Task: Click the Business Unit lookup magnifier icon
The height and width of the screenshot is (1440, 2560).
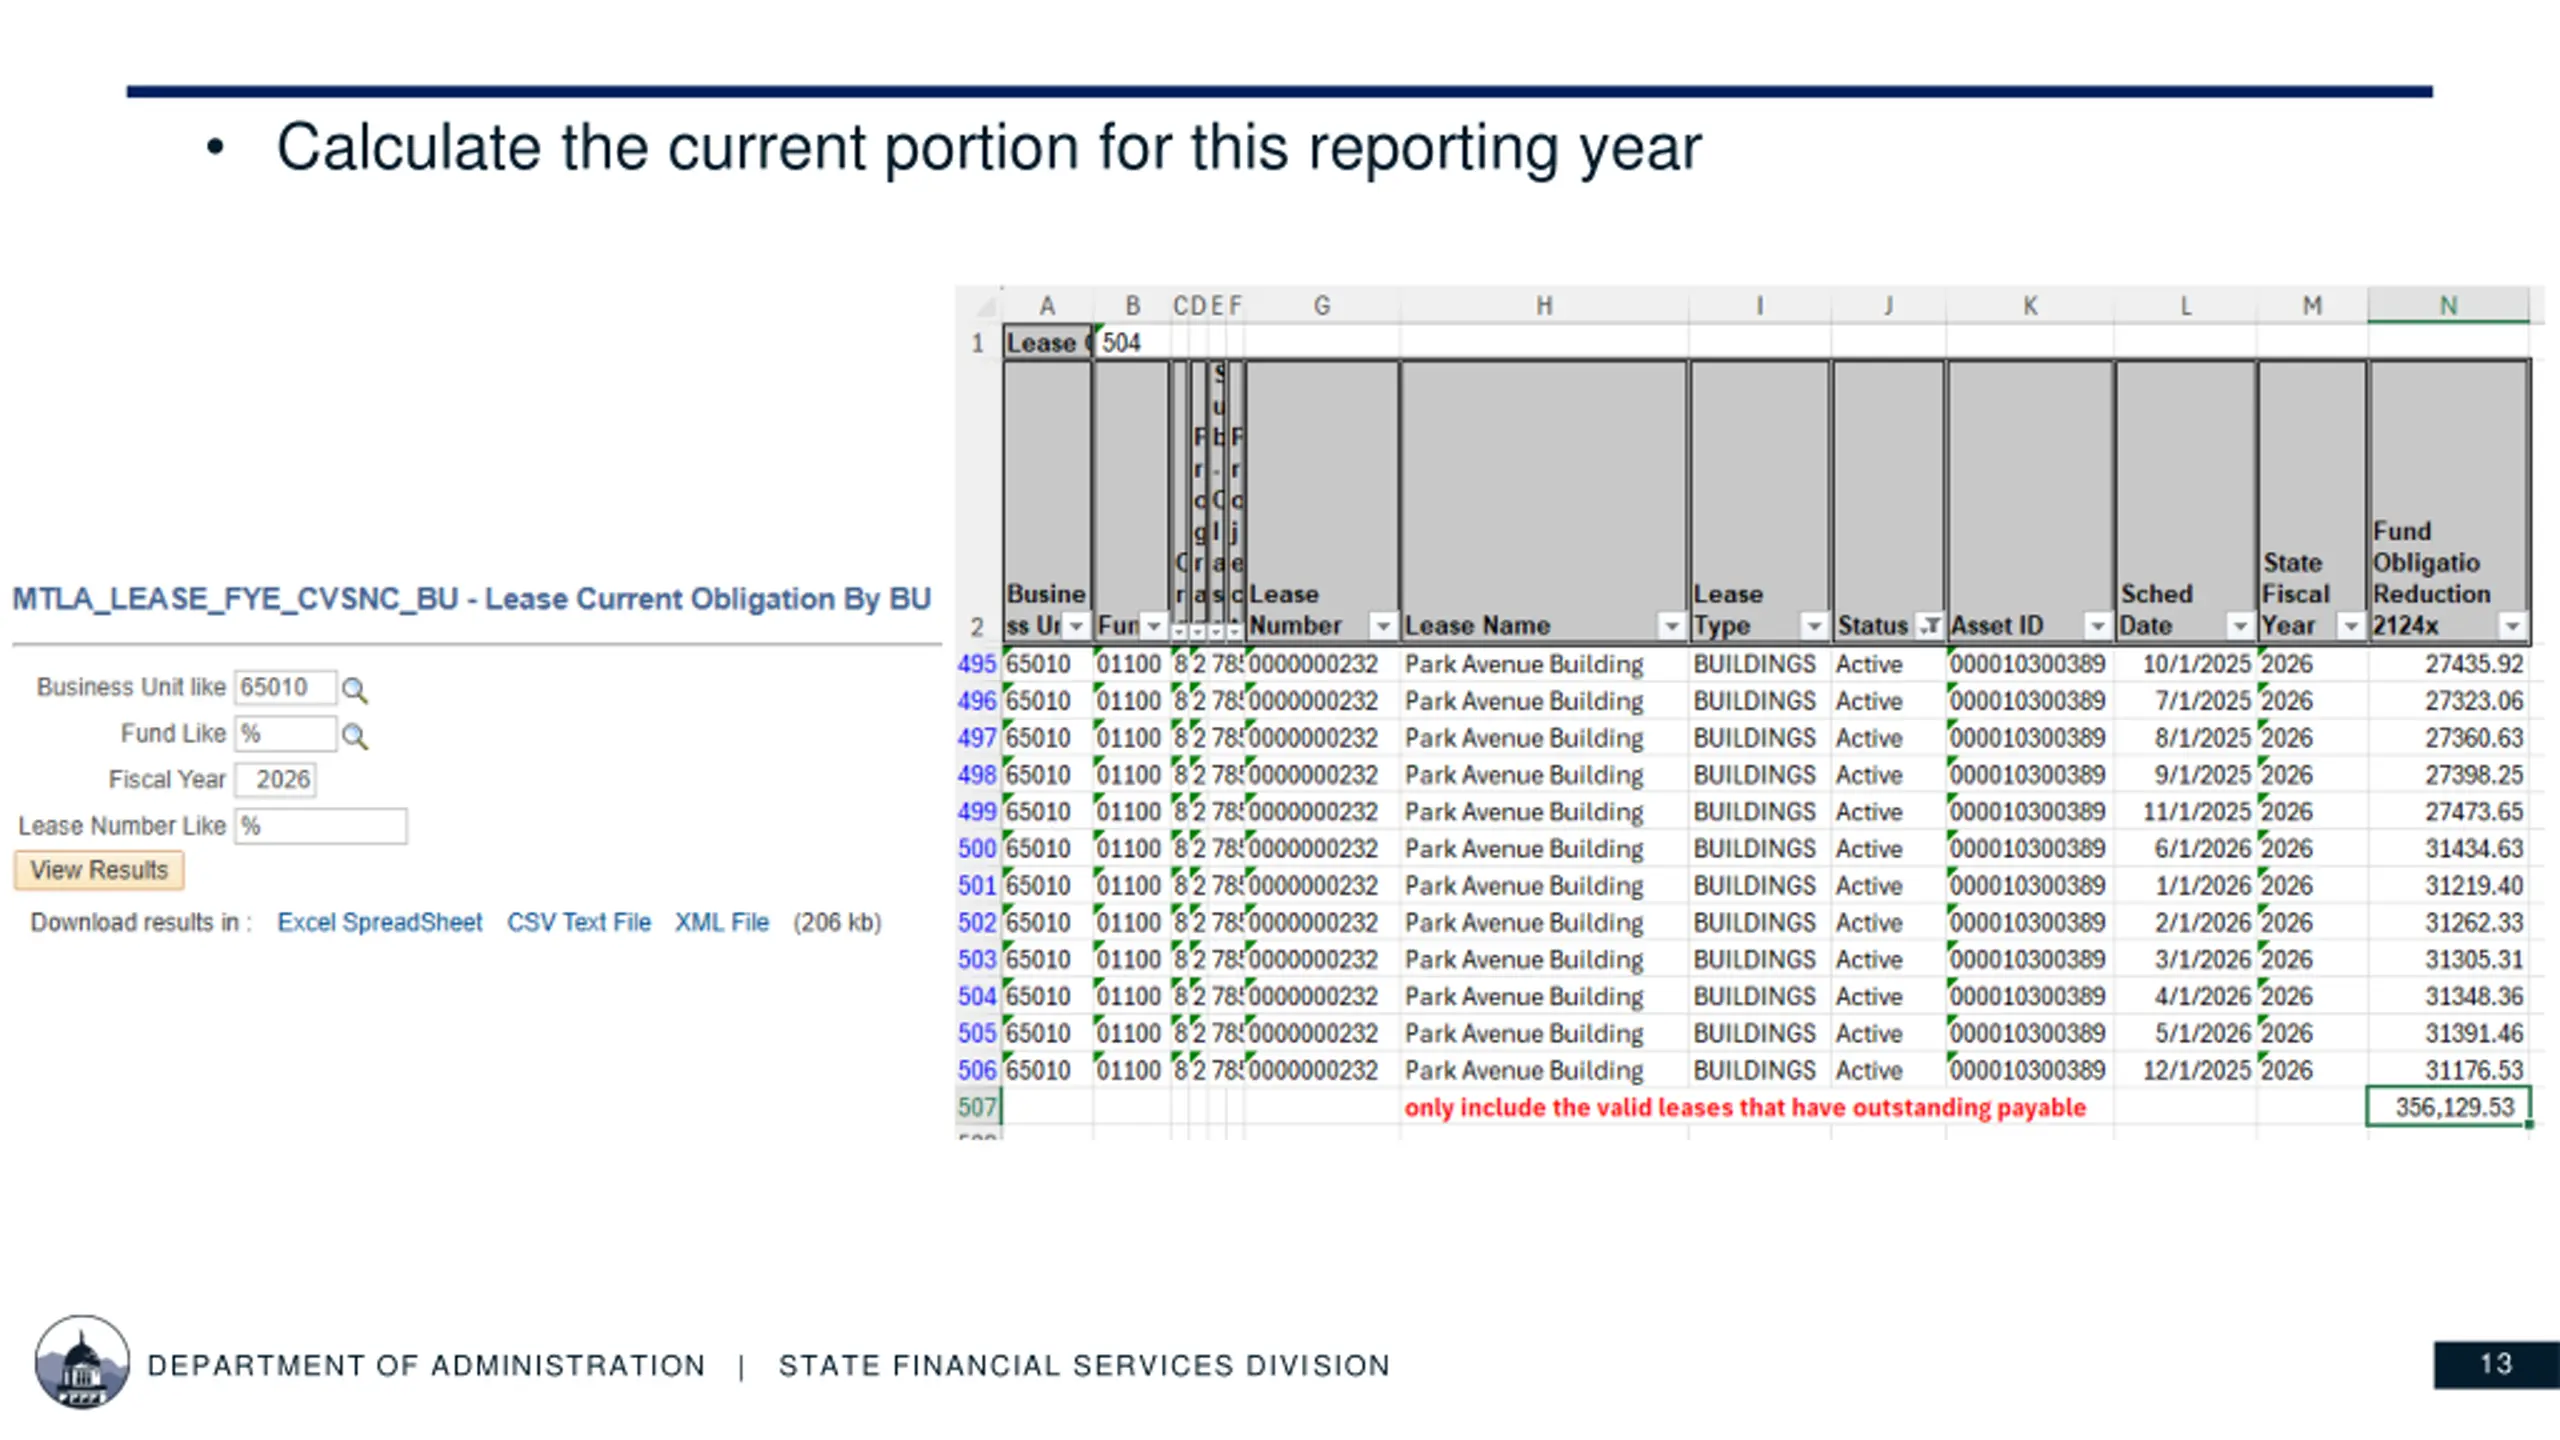Action: coord(354,690)
